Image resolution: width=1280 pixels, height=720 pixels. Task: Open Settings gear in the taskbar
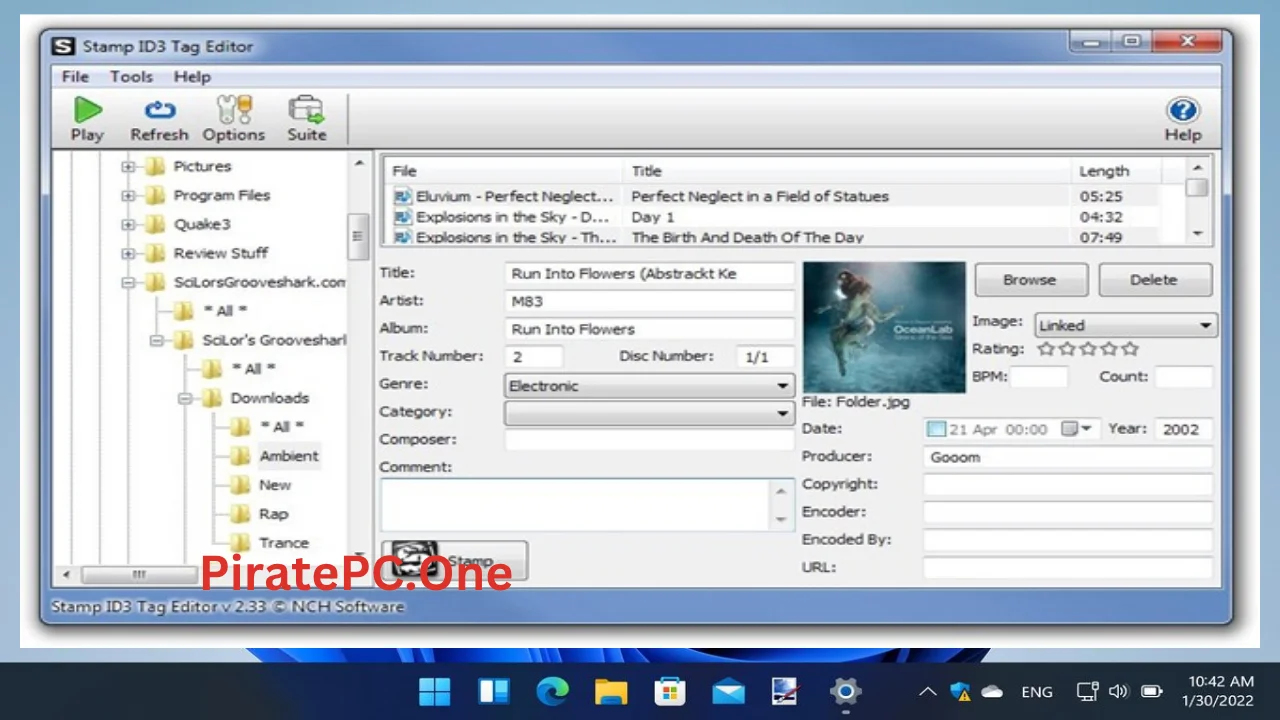pos(845,691)
